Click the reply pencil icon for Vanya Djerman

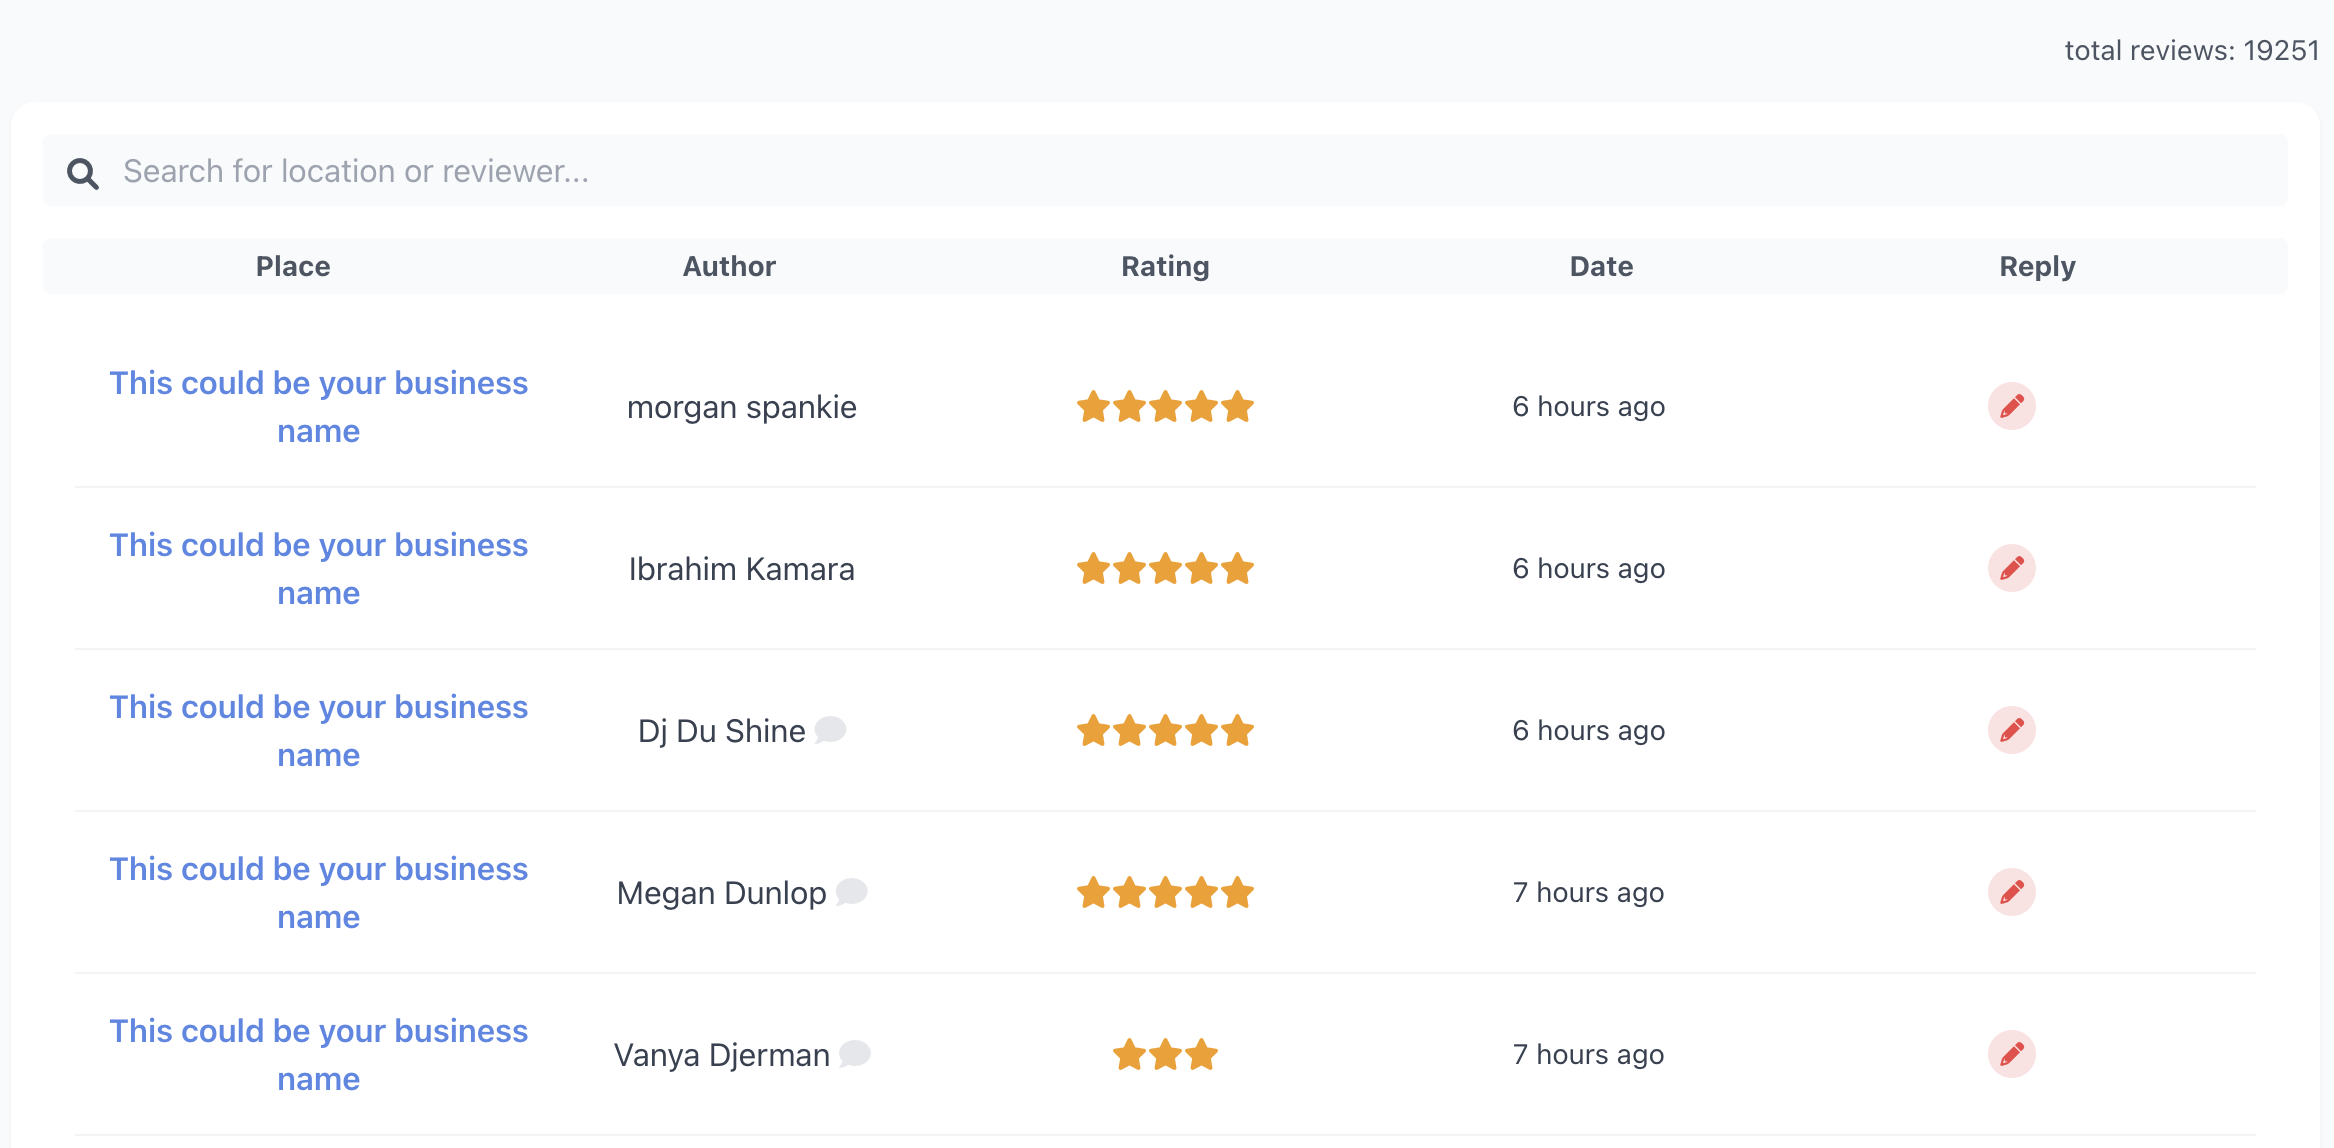[x=2012, y=1054]
